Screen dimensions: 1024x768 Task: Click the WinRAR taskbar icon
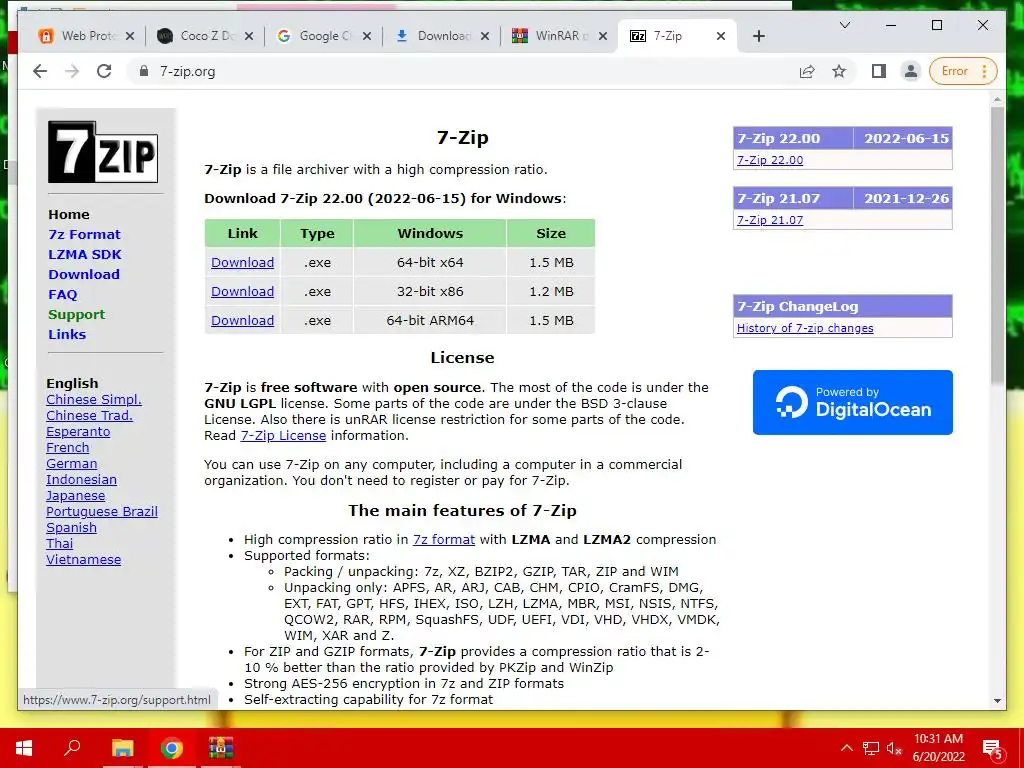pyautogui.click(x=221, y=748)
